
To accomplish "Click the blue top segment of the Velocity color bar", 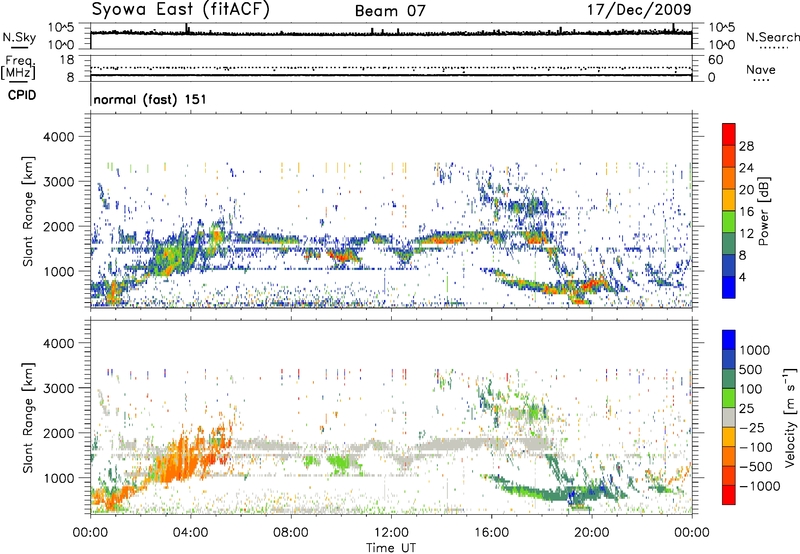I will pos(729,340).
